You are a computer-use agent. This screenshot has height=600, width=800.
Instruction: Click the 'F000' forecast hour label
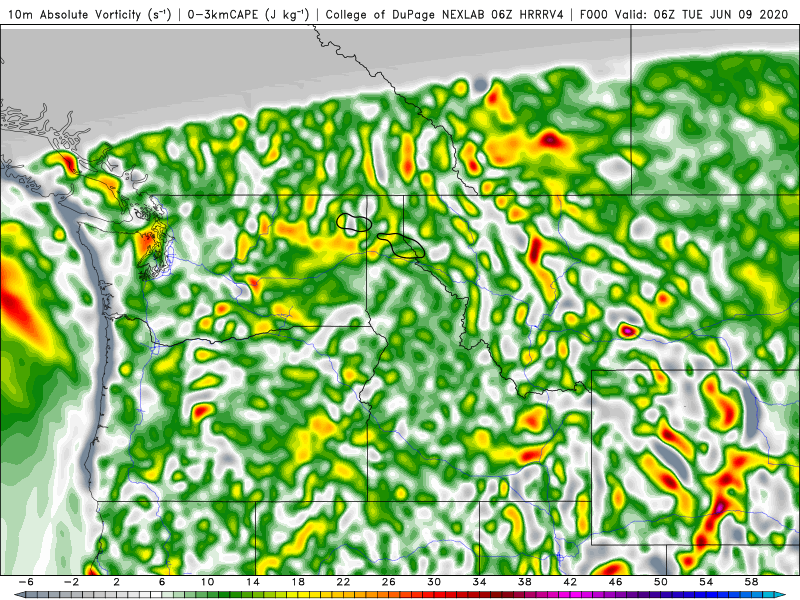pos(594,14)
